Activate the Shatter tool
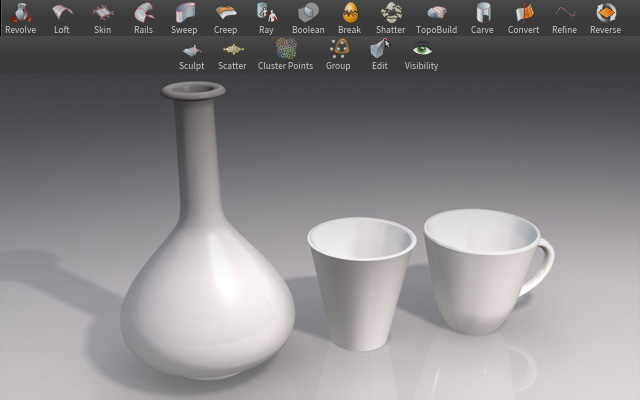The width and height of the screenshot is (640, 400). pos(391,18)
